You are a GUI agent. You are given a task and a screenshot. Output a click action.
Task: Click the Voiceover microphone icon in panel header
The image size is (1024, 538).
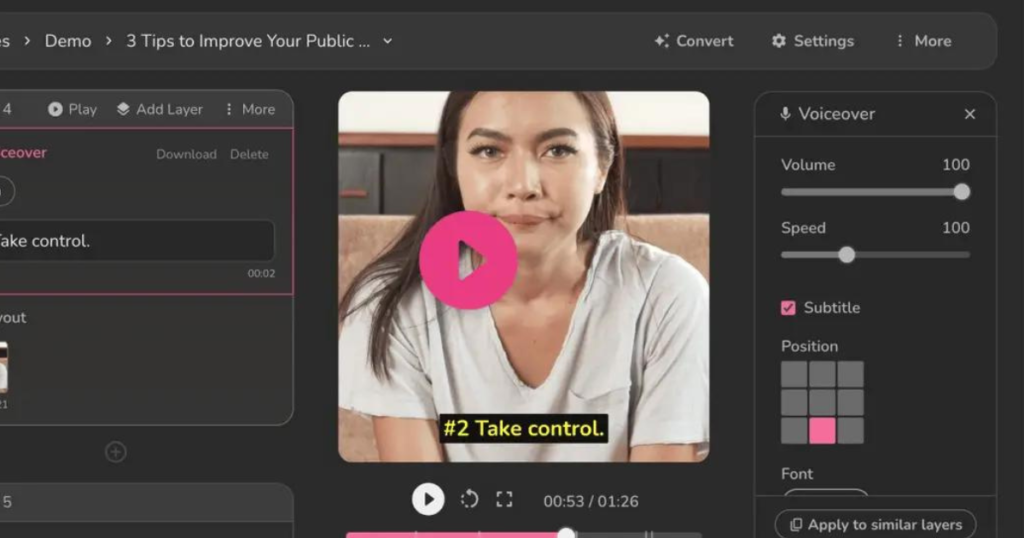coord(785,114)
